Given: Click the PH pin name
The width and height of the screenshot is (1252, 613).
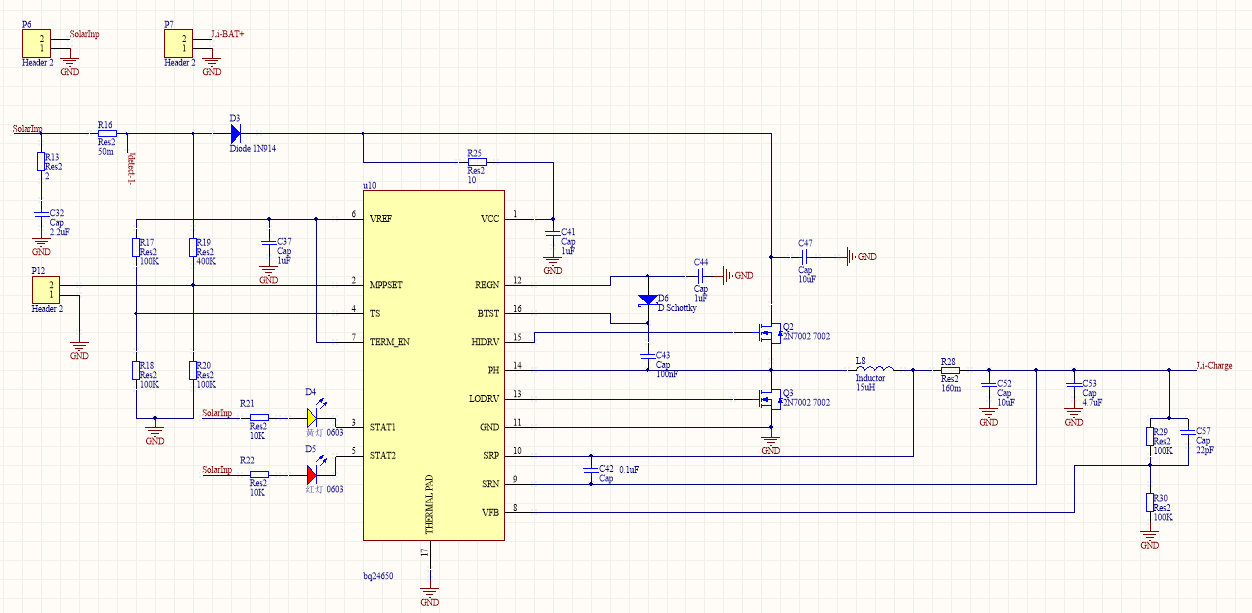Looking at the screenshot, I should point(492,370).
